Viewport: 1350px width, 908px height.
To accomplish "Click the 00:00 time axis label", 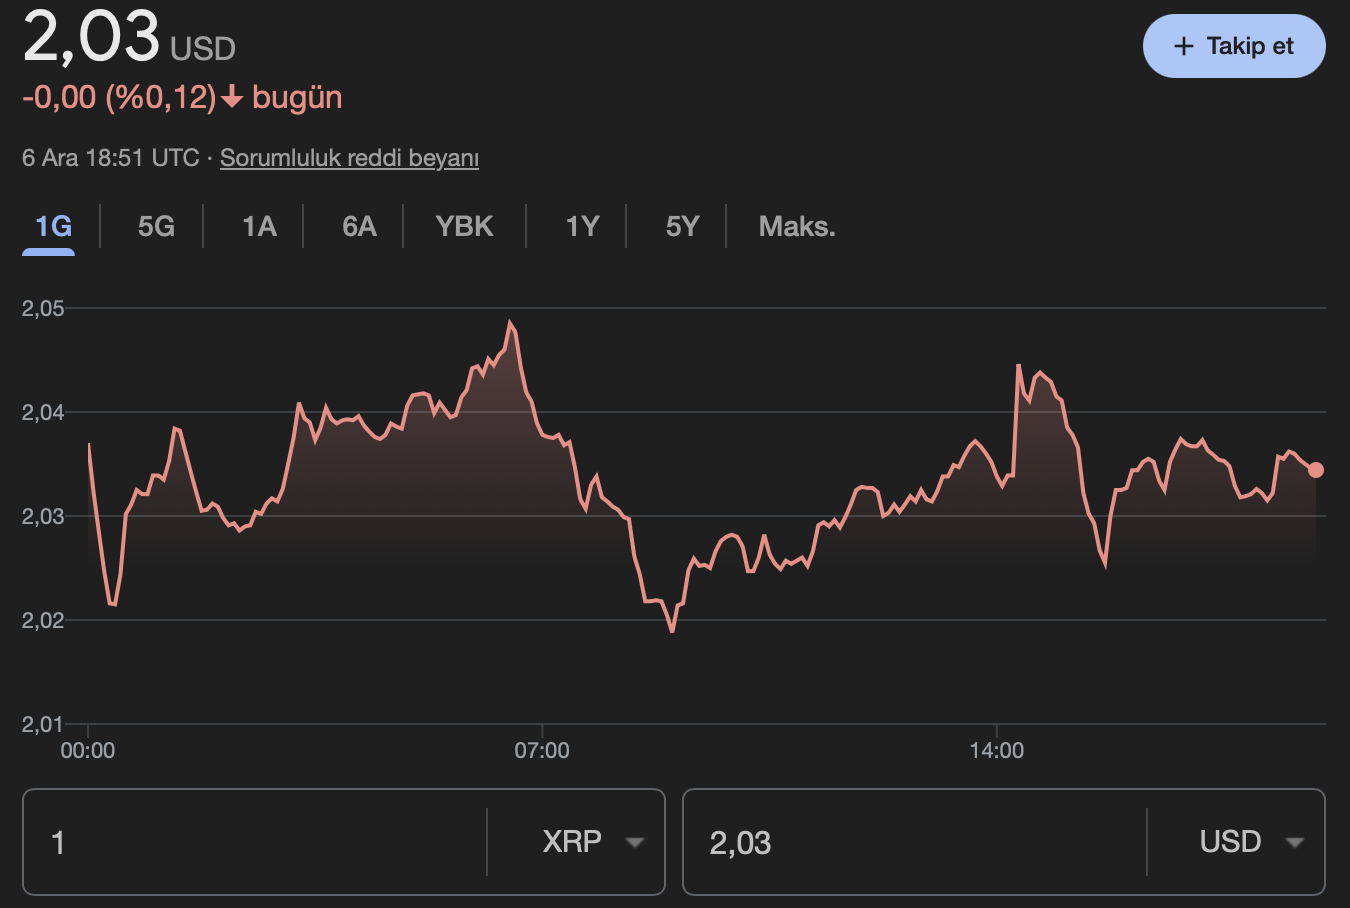I will pyautogui.click(x=90, y=750).
